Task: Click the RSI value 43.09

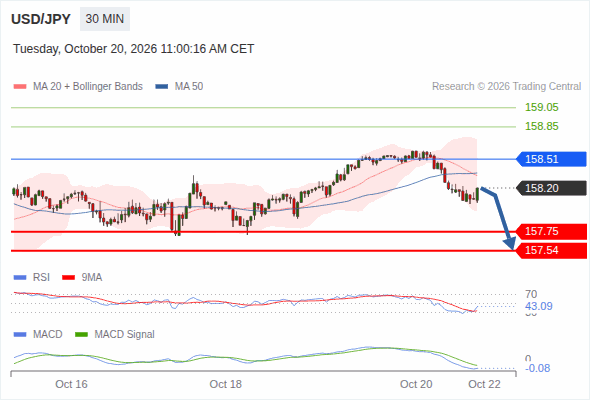Action: coord(539,306)
